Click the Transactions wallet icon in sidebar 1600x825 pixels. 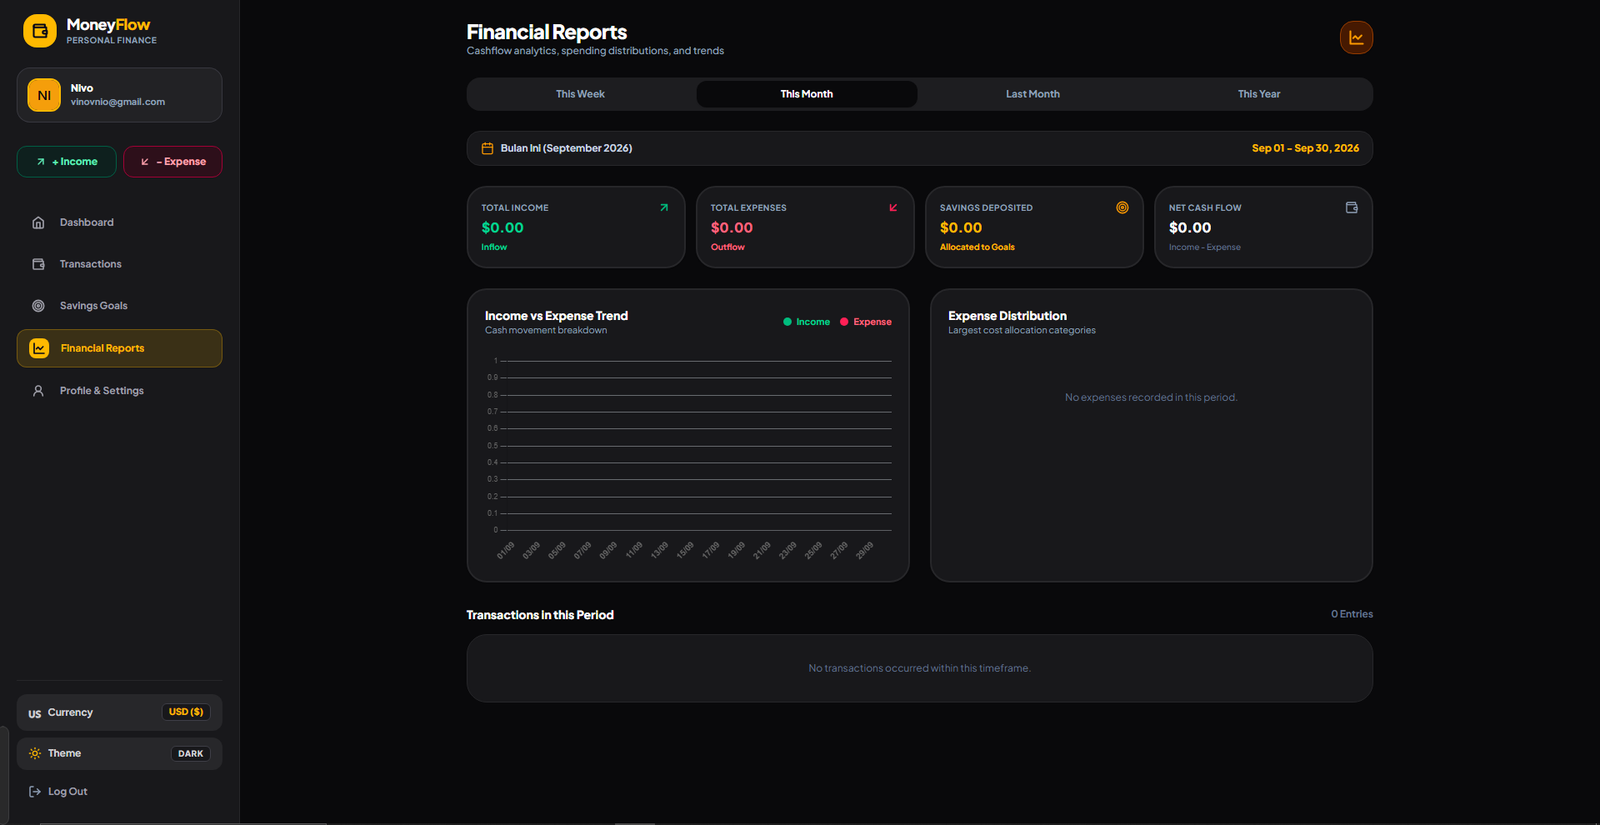point(38,264)
